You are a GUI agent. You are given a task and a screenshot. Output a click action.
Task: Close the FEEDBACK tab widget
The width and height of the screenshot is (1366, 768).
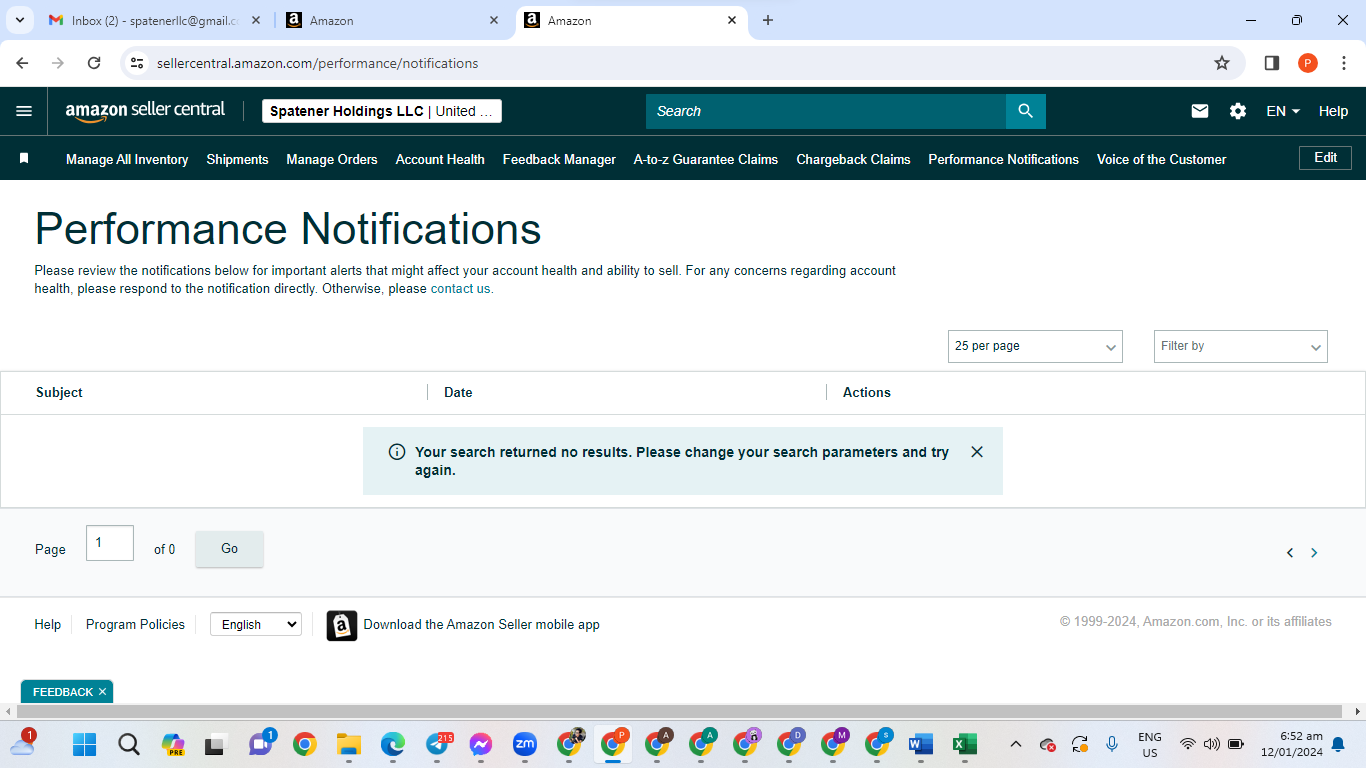(x=102, y=692)
